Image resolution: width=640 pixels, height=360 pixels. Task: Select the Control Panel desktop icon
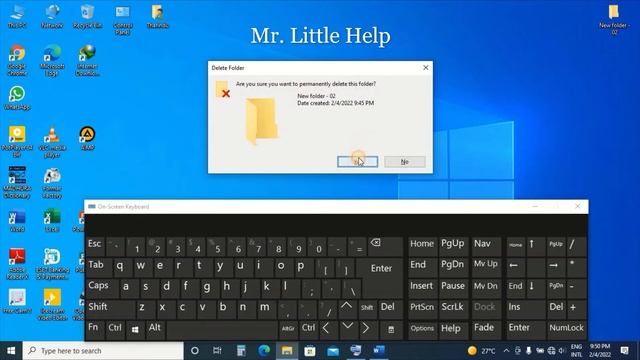click(122, 20)
